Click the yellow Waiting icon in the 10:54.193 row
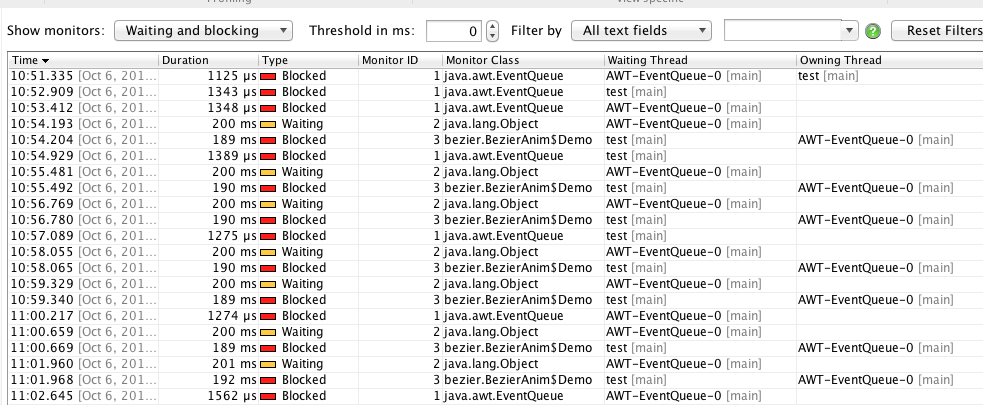Viewport: 983px width, 405px height. click(x=268, y=124)
